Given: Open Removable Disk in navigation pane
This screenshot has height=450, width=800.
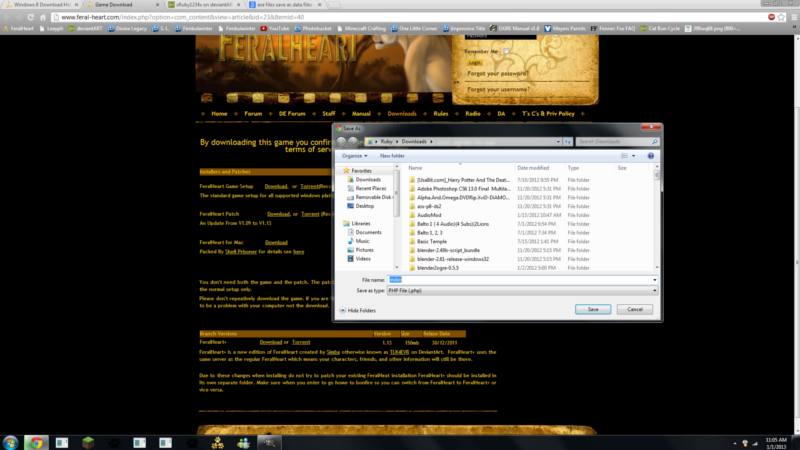Looking at the screenshot, I should (x=369, y=197).
